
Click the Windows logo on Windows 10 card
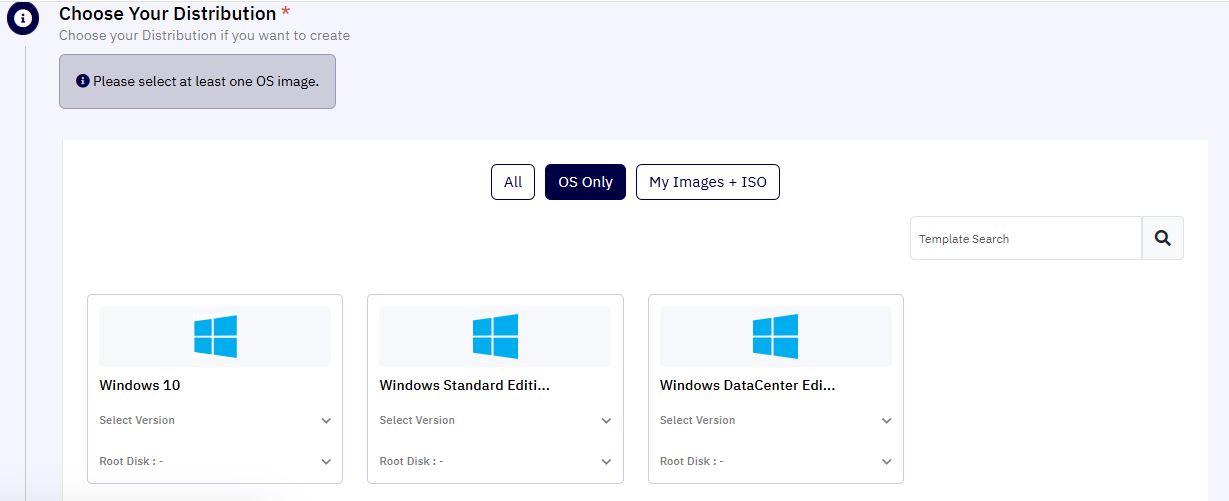coord(215,336)
